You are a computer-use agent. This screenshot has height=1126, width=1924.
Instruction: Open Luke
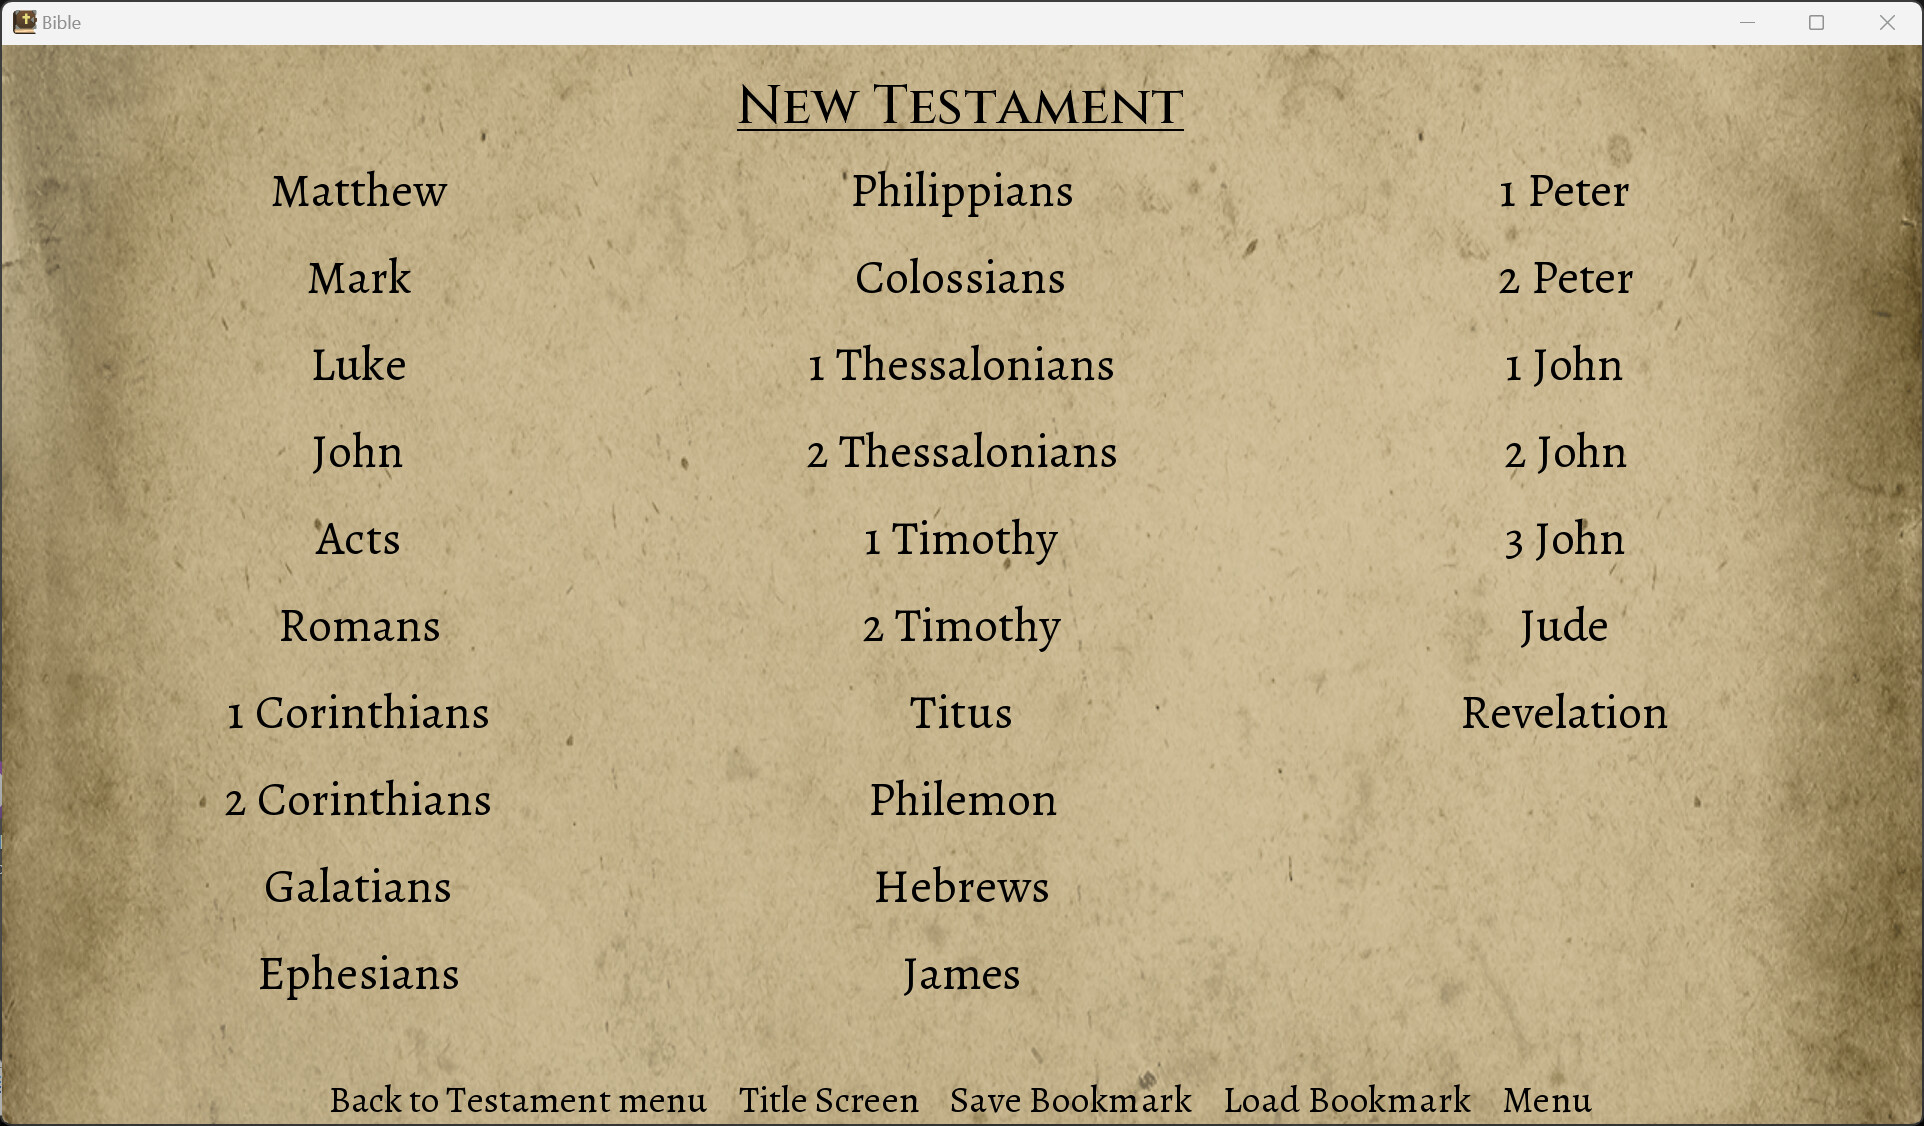tap(359, 365)
